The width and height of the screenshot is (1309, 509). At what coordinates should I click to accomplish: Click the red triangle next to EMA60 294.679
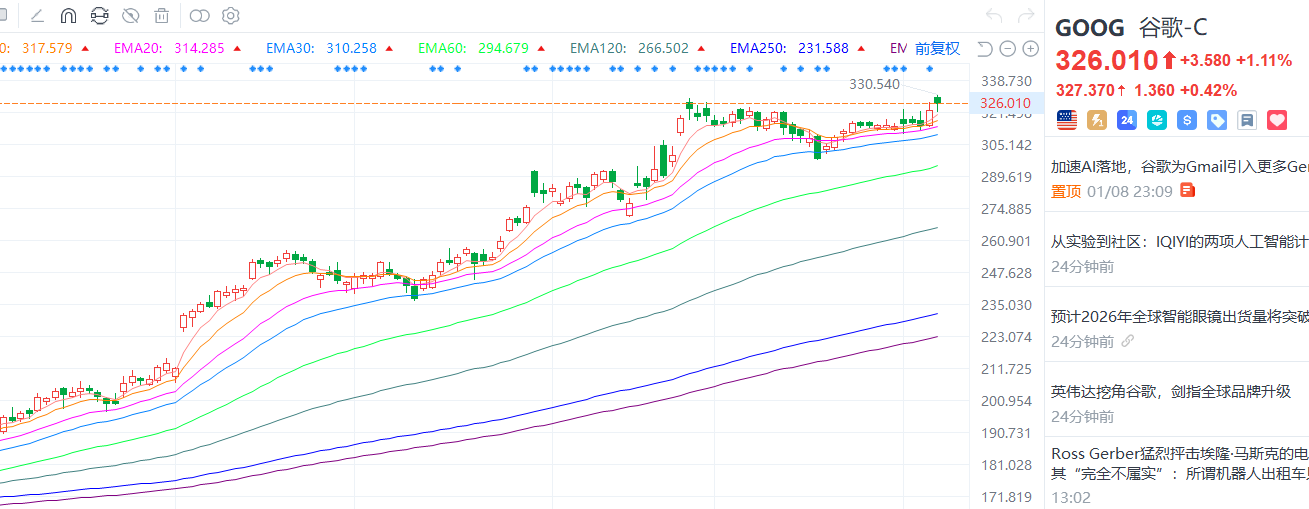(541, 48)
